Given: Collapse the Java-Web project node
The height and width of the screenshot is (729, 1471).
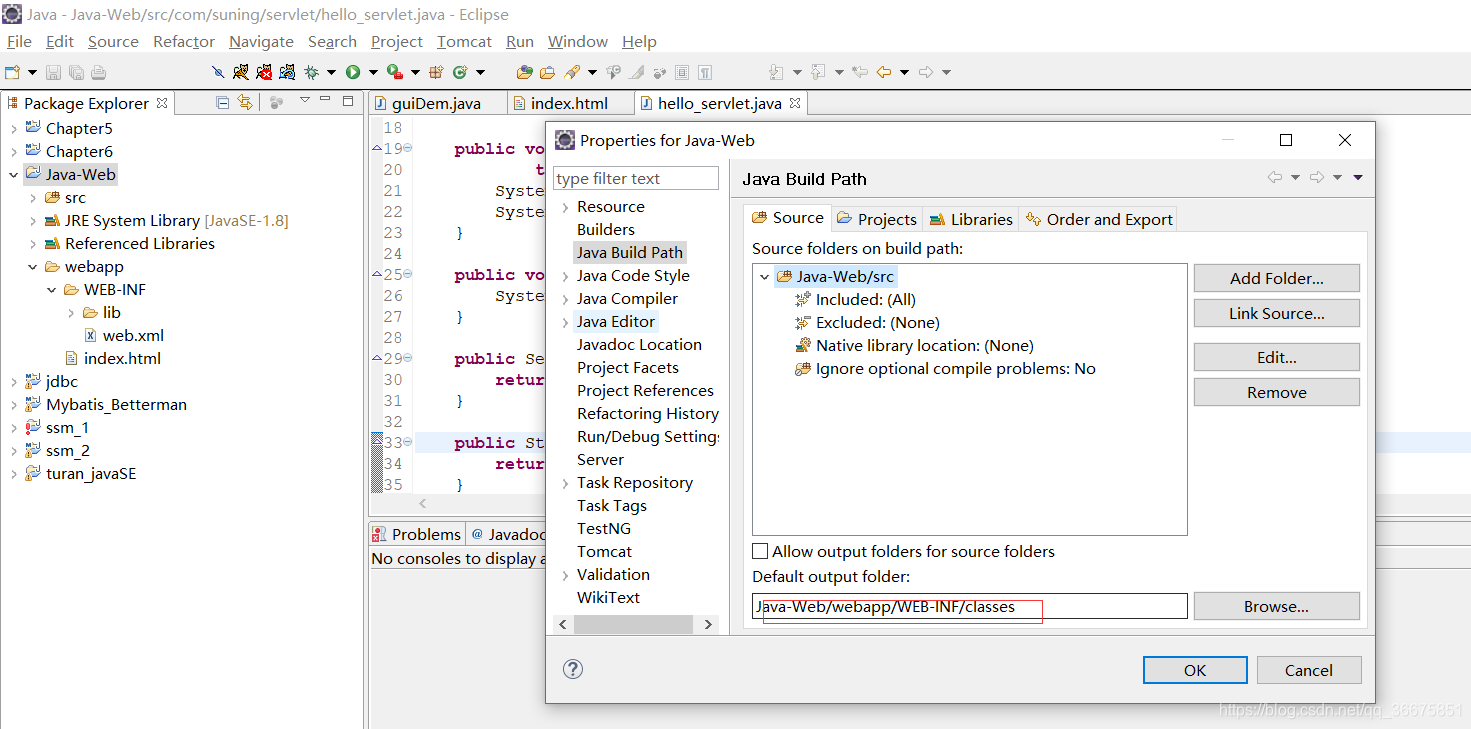Looking at the screenshot, I should click(13, 174).
